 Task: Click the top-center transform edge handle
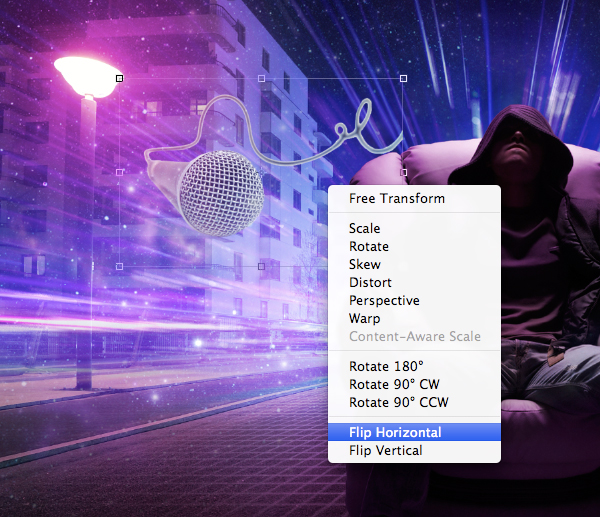(262, 77)
